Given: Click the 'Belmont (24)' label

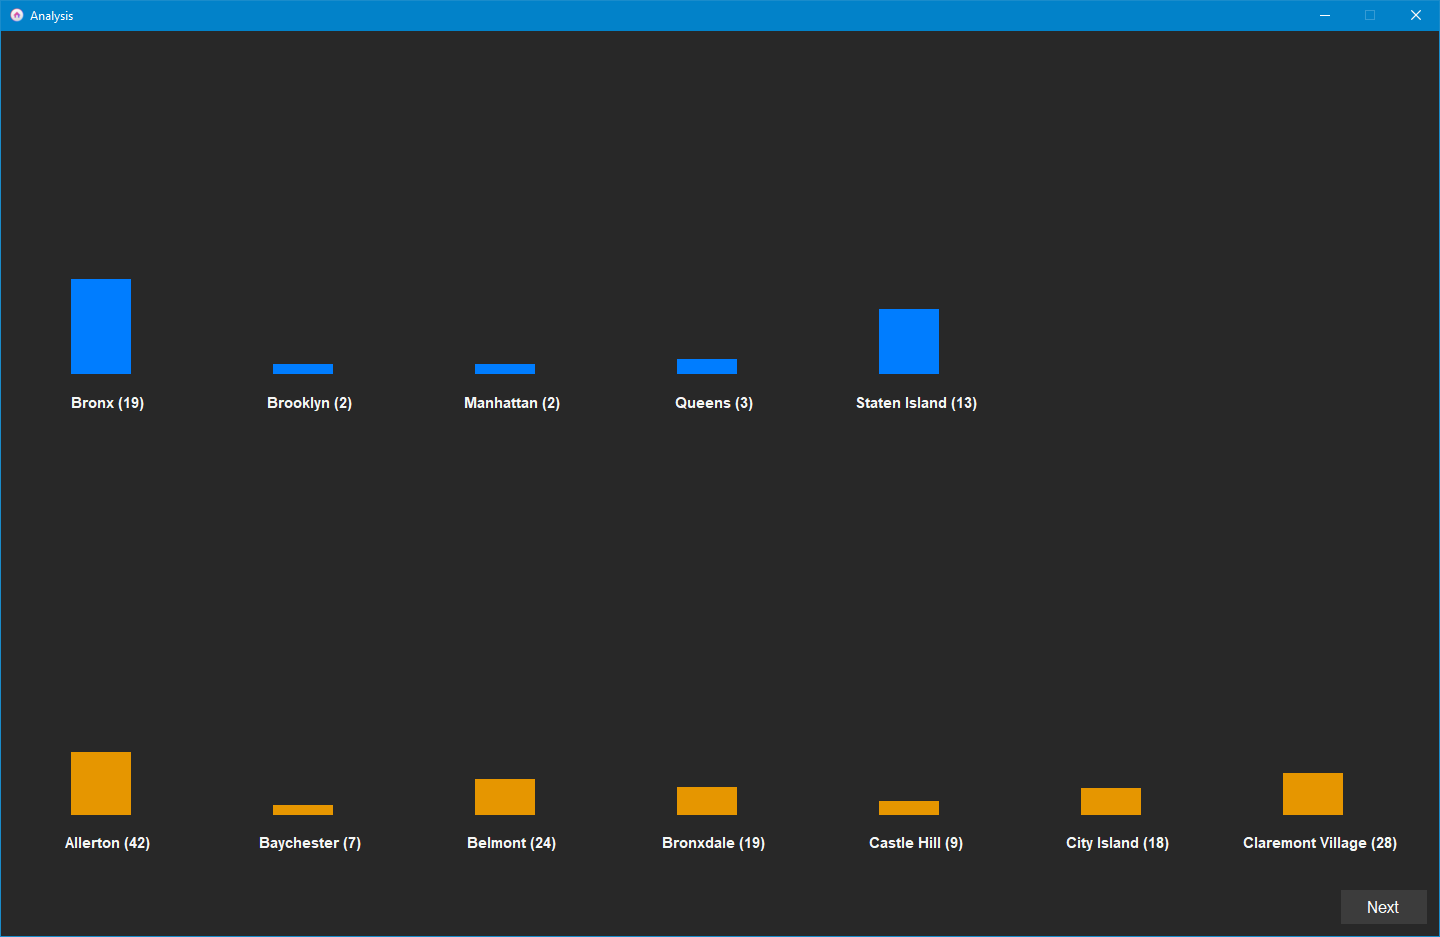Looking at the screenshot, I should [512, 843].
